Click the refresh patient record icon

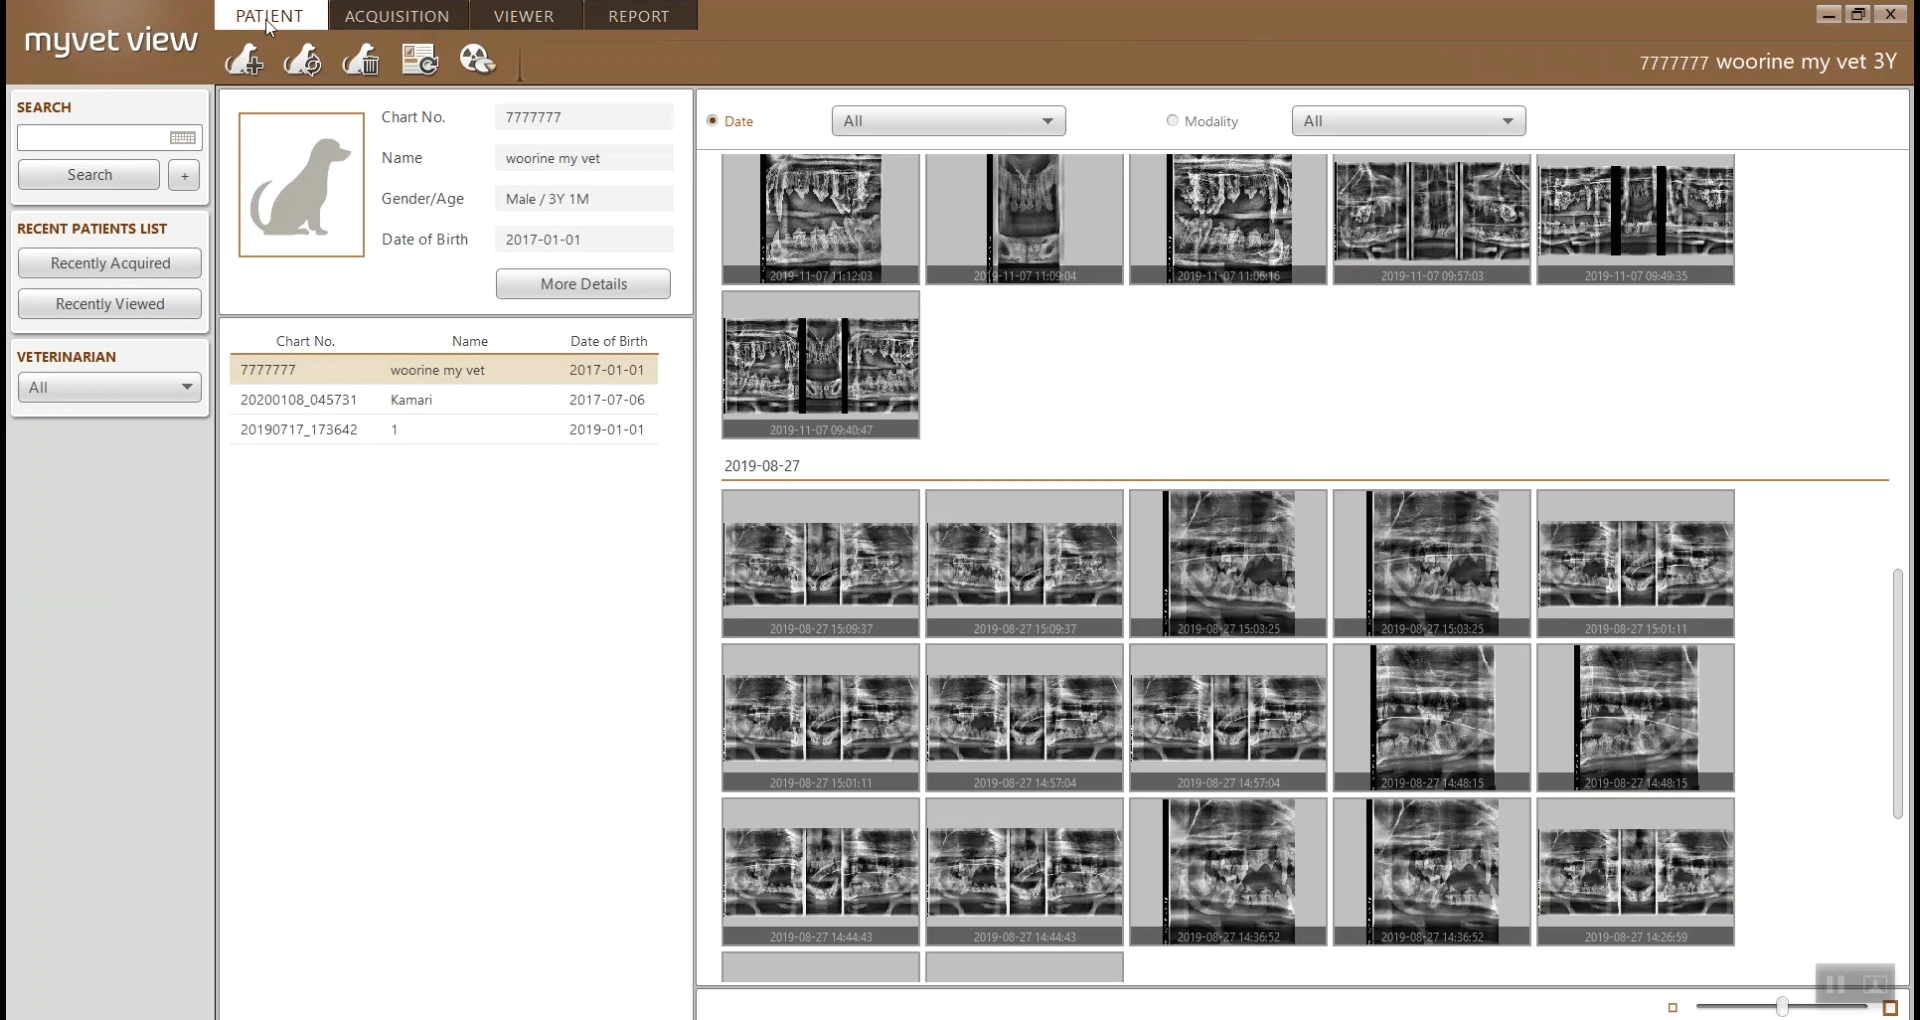420,60
